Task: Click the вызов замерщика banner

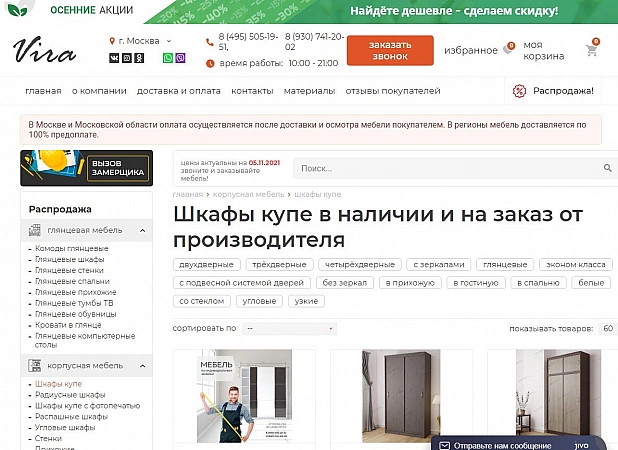Action: click(x=87, y=168)
